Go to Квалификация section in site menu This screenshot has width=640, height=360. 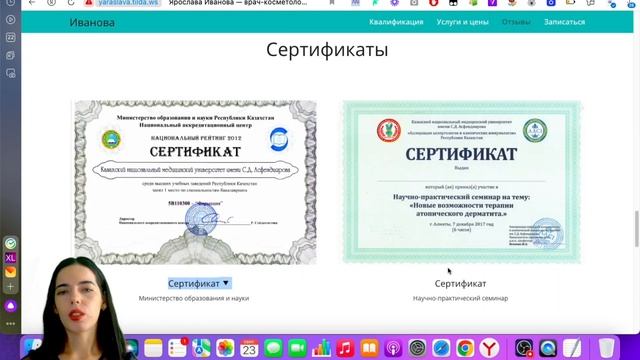(396, 22)
